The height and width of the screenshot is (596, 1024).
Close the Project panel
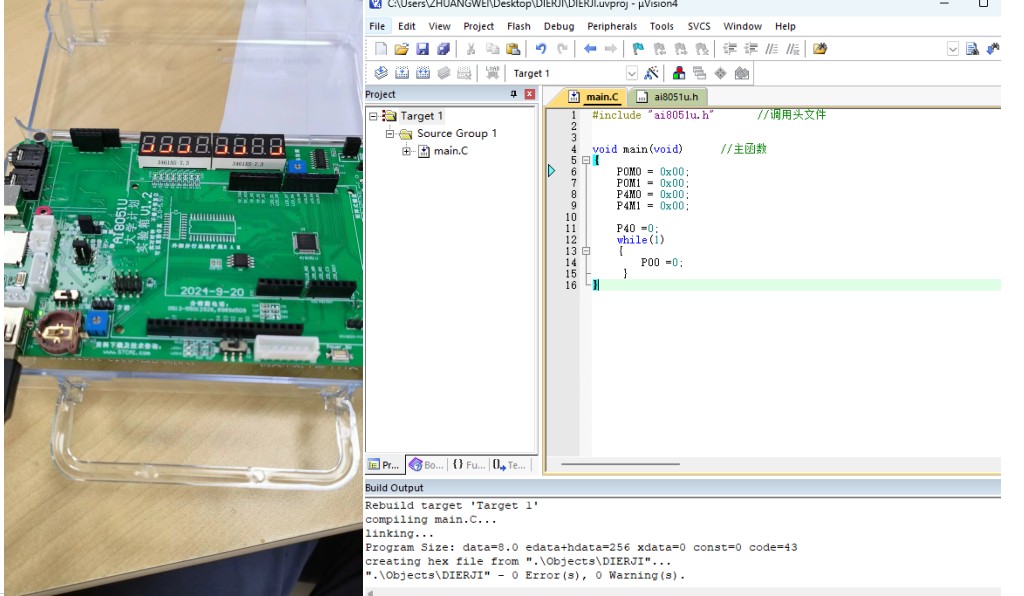coord(529,95)
